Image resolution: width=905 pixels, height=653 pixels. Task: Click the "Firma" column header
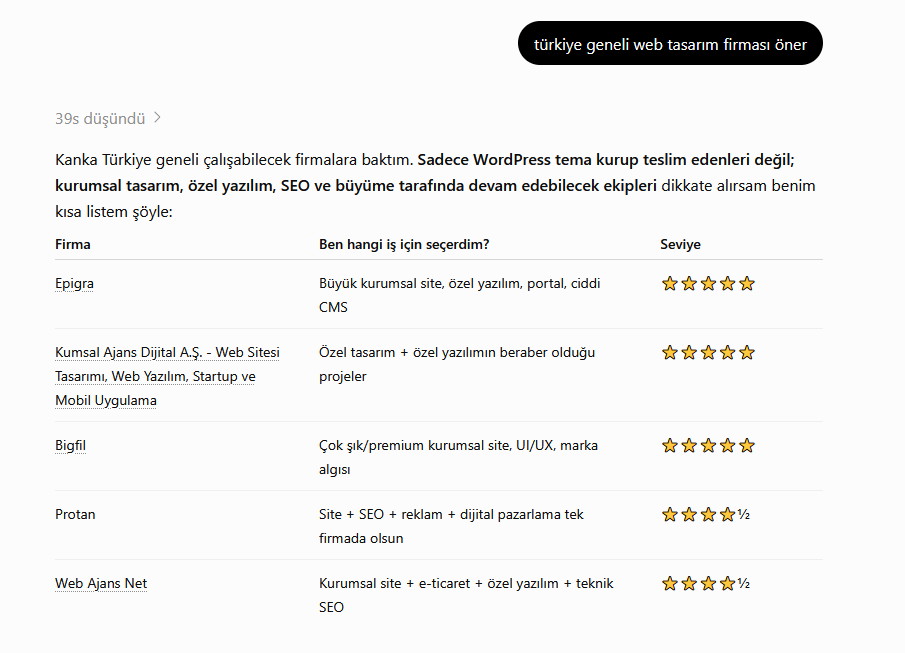[73, 244]
